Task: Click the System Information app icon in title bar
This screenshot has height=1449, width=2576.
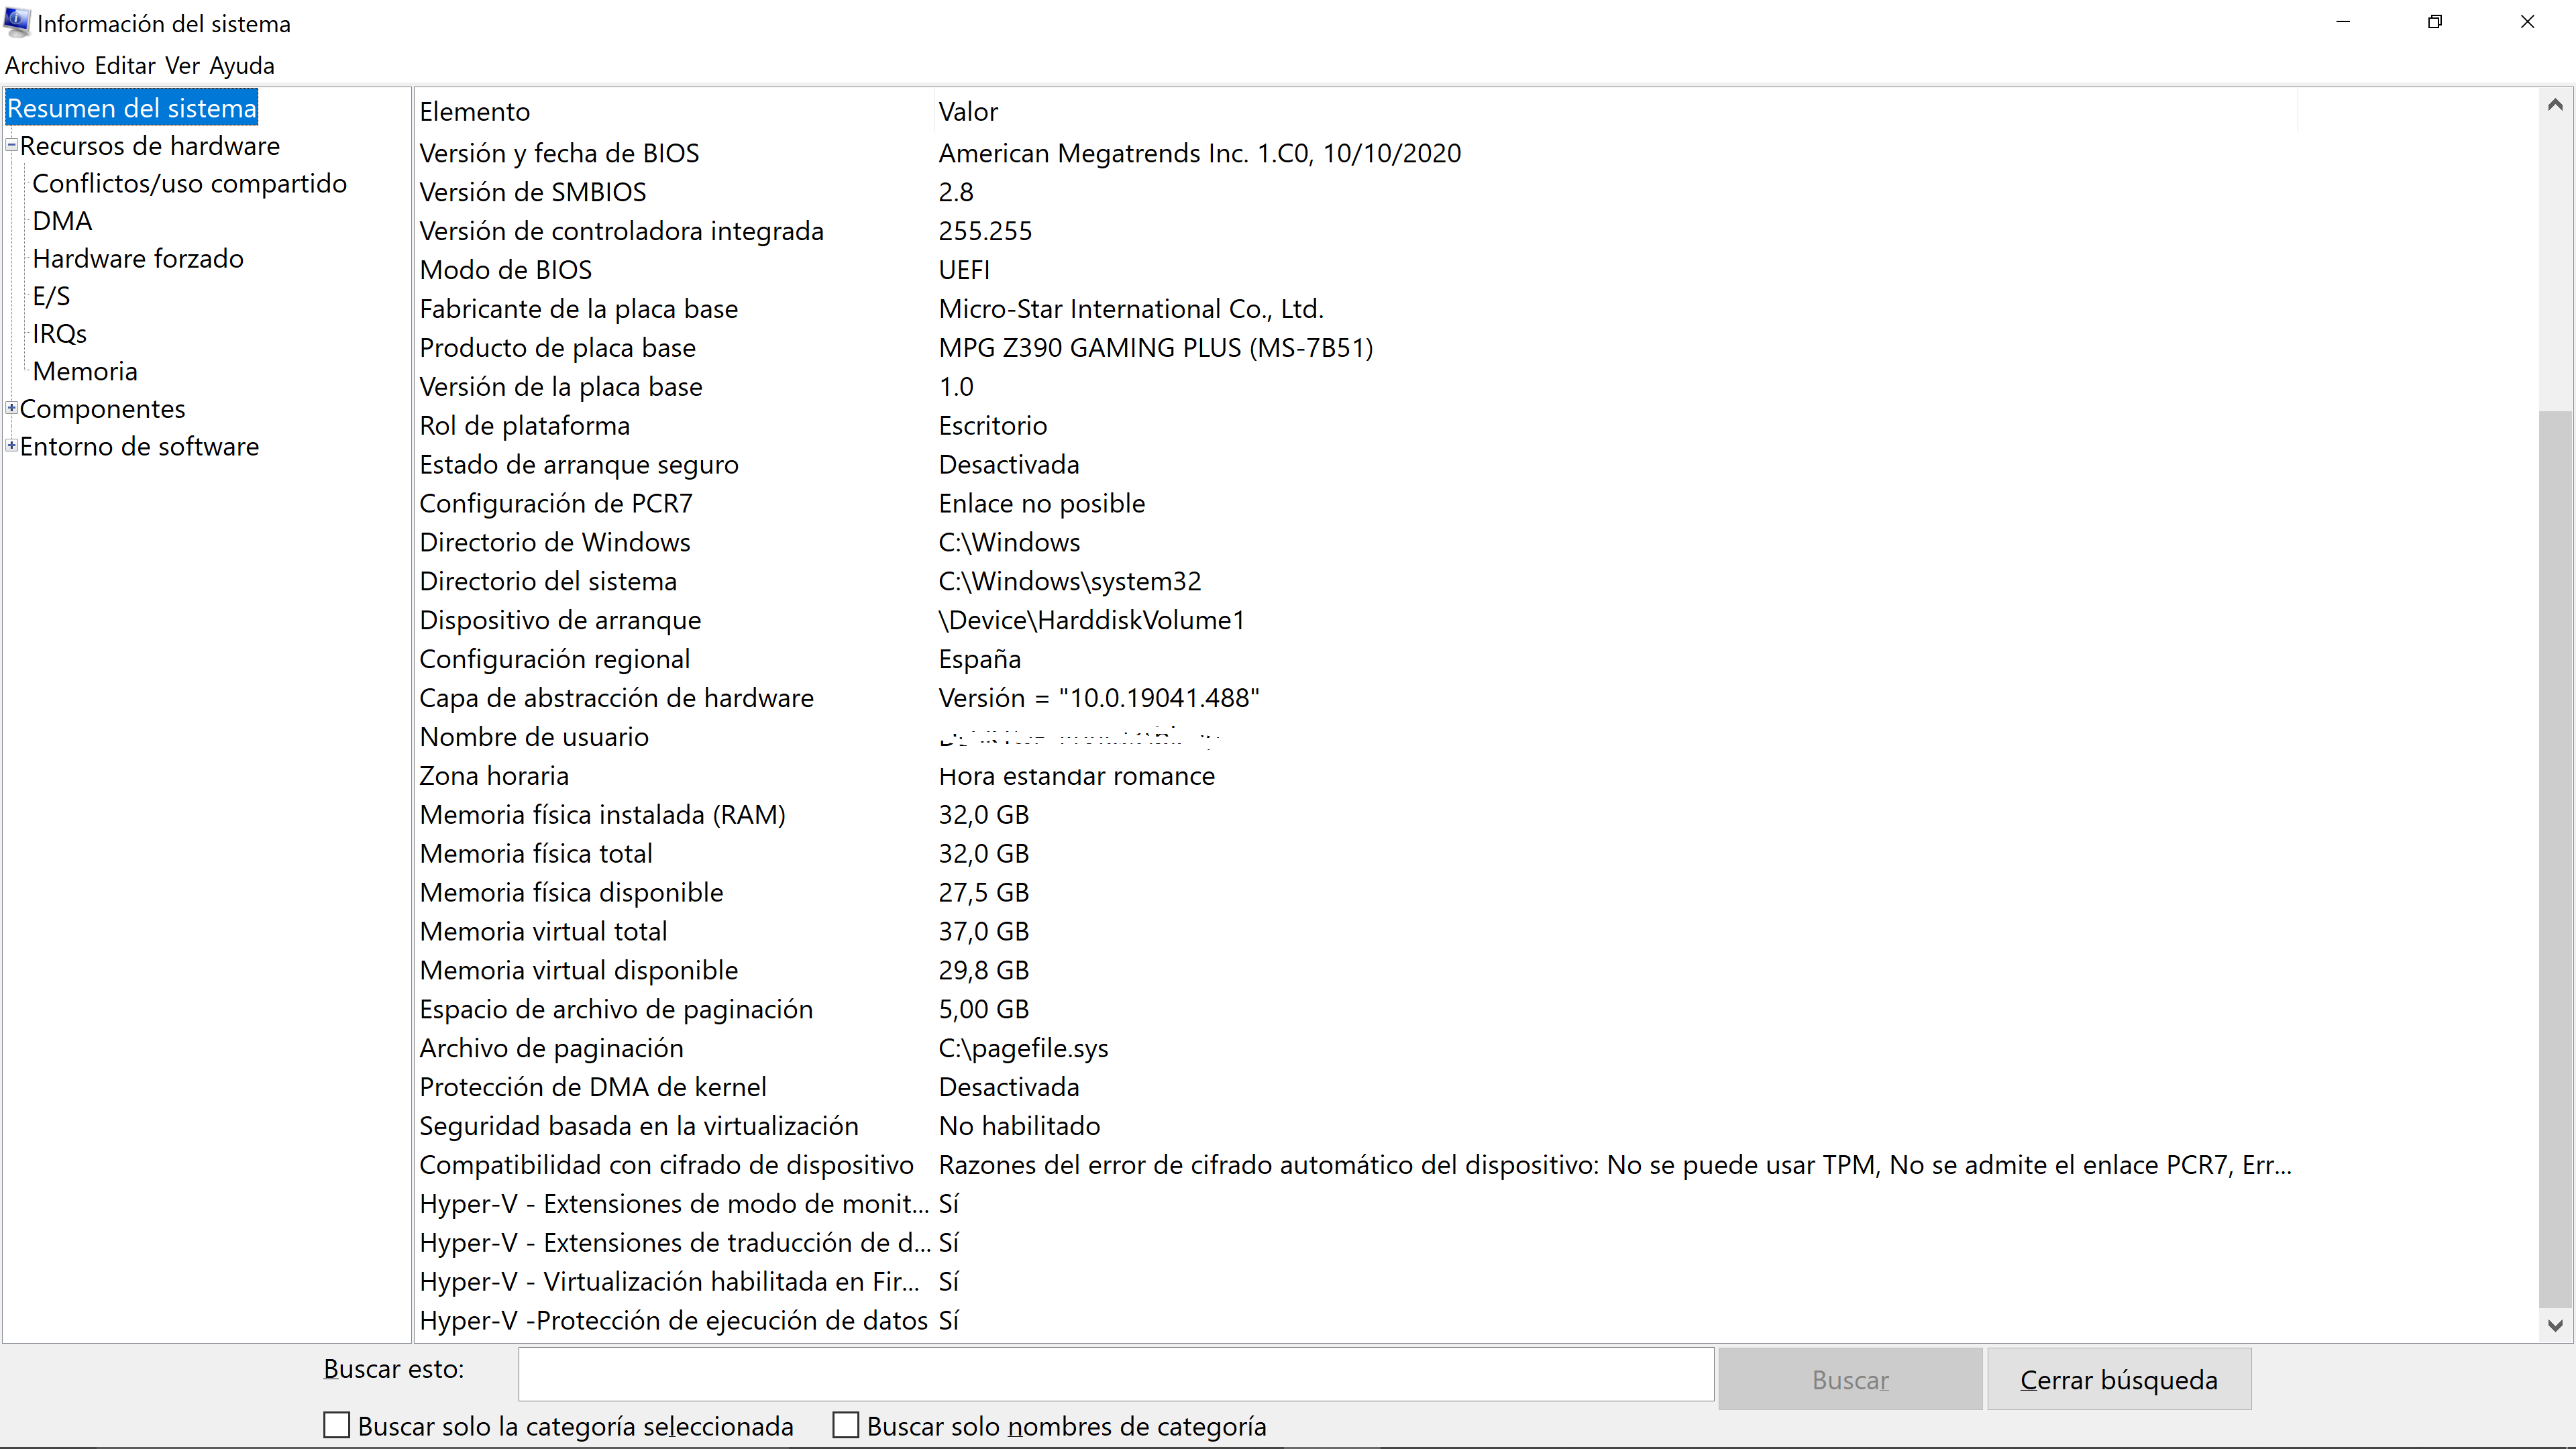Action: [x=17, y=22]
